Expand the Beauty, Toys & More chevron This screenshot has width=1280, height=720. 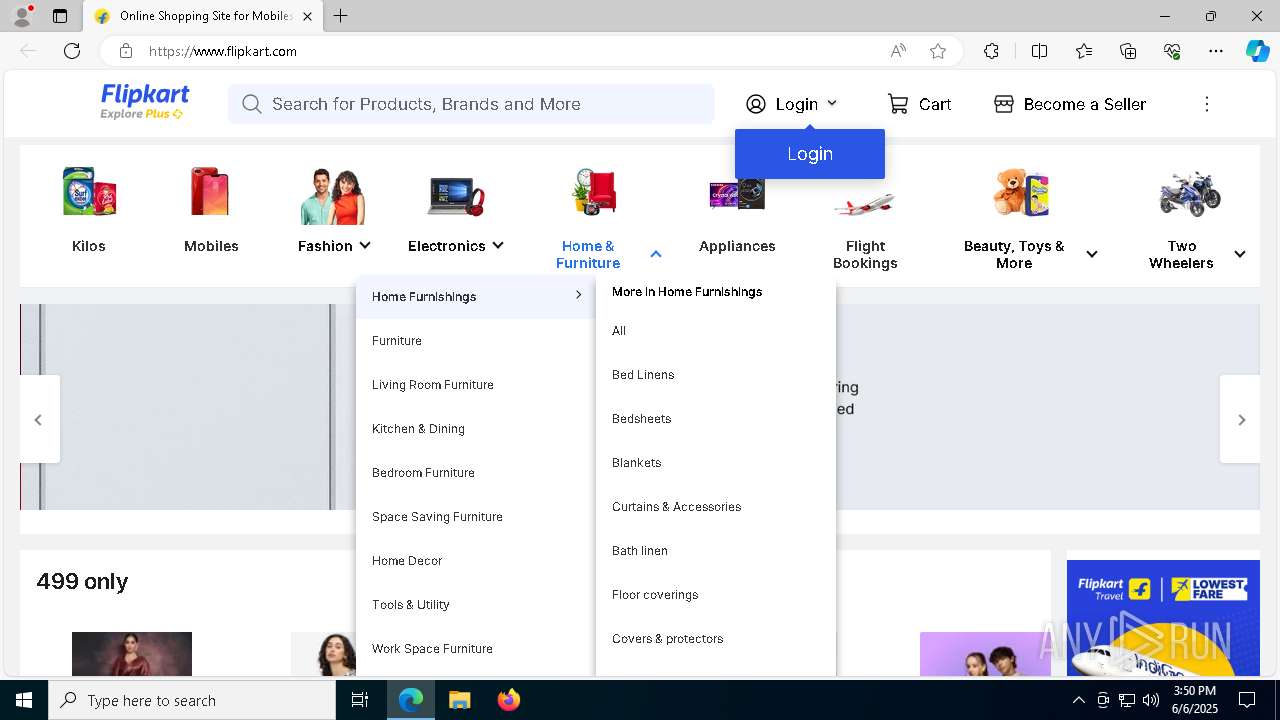click(x=1092, y=255)
